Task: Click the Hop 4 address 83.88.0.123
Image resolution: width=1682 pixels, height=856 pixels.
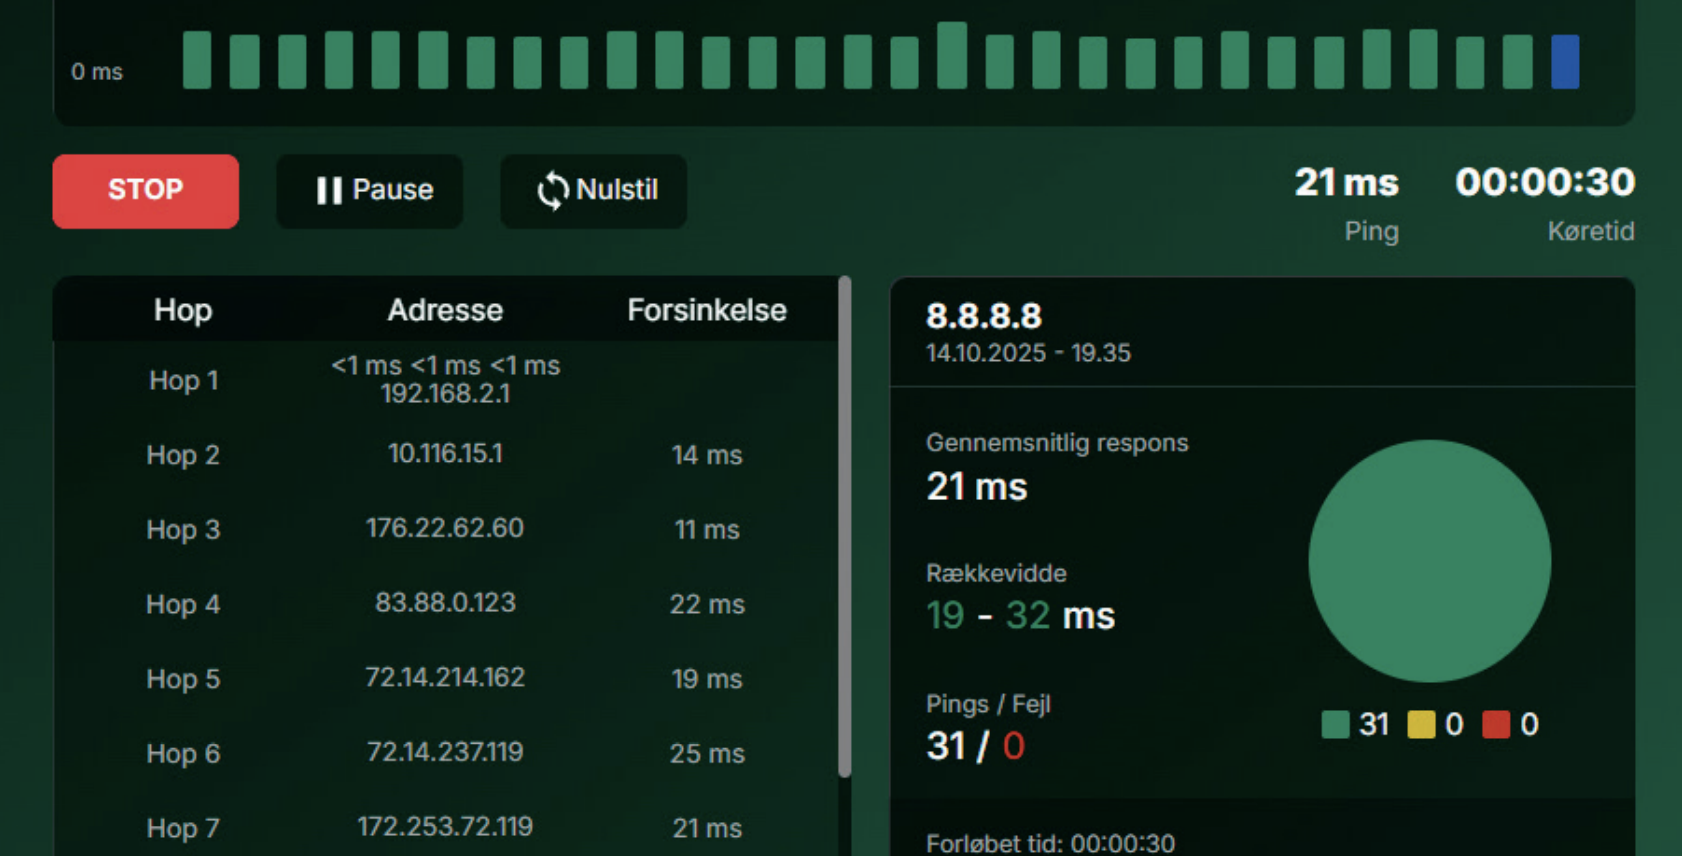Action: point(445,603)
